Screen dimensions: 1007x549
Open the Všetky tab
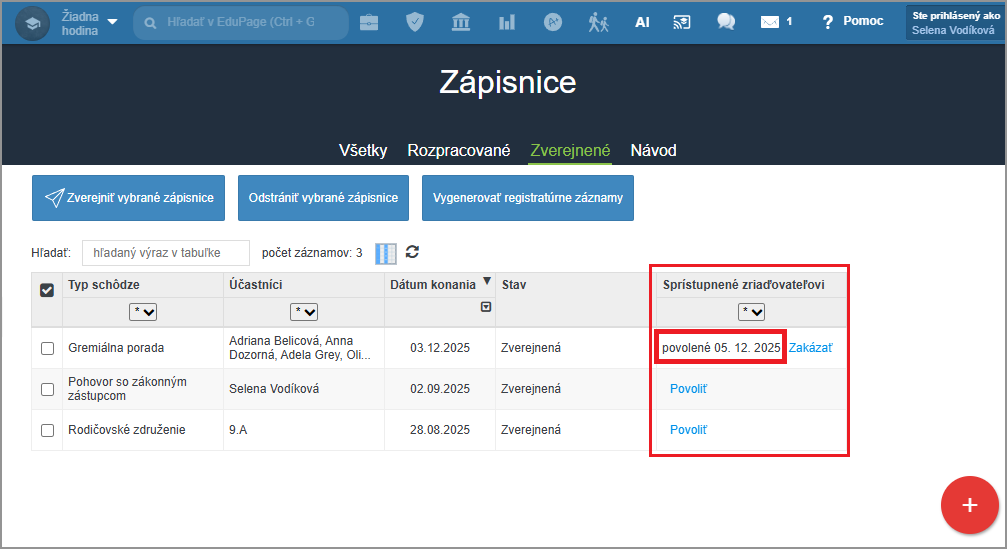point(363,150)
